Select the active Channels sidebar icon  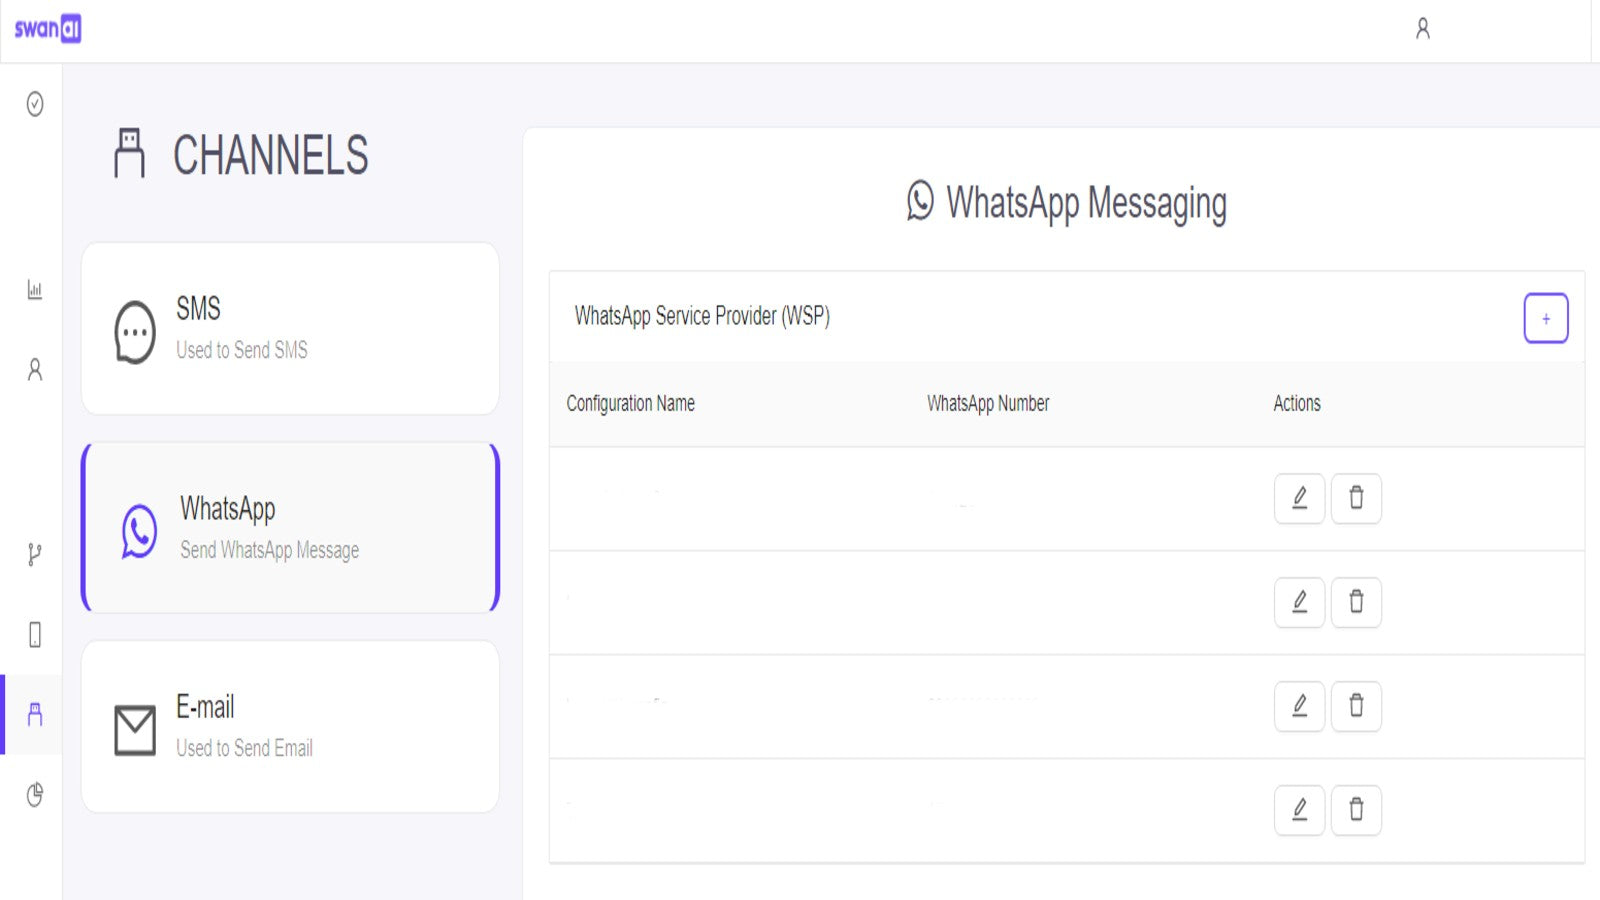(35, 714)
